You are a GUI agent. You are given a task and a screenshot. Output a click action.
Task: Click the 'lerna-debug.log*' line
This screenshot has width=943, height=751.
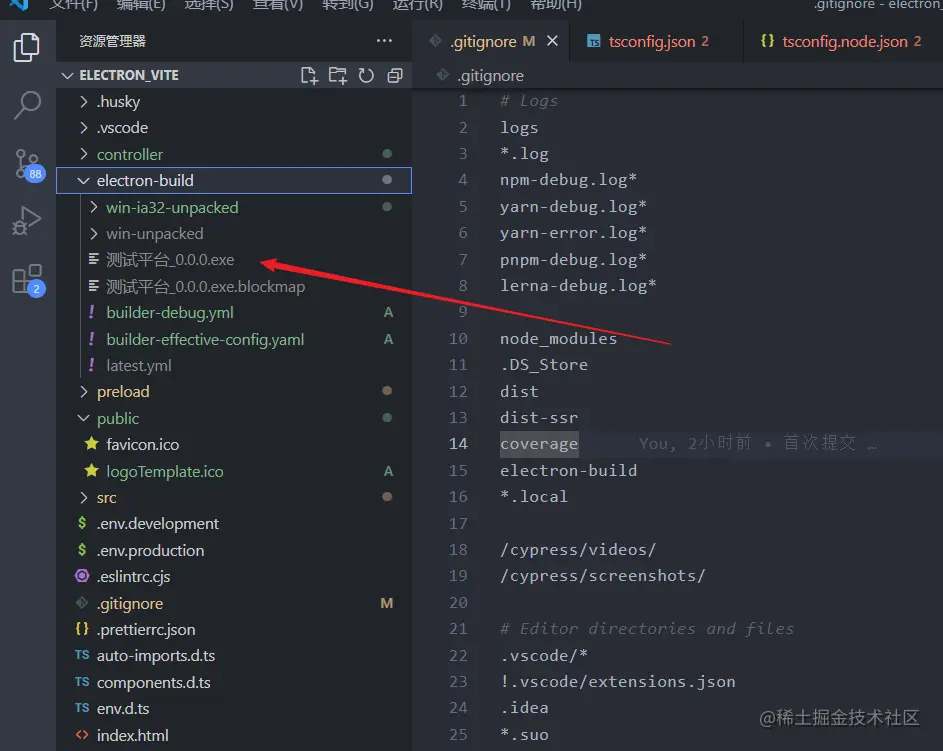[578, 286]
